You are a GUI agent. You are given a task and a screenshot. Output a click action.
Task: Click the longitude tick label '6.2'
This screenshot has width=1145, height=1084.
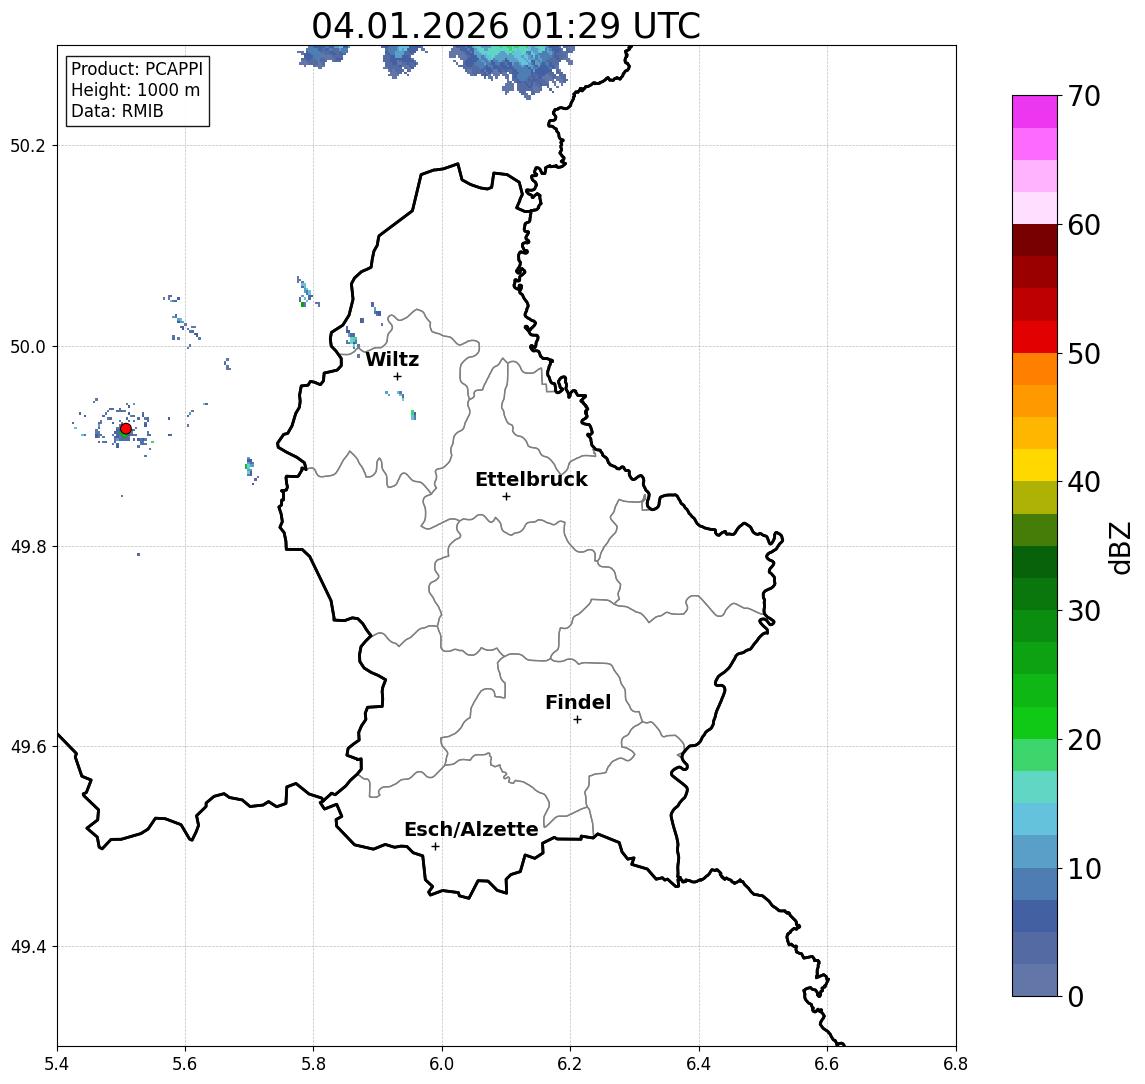tap(570, 1064)
